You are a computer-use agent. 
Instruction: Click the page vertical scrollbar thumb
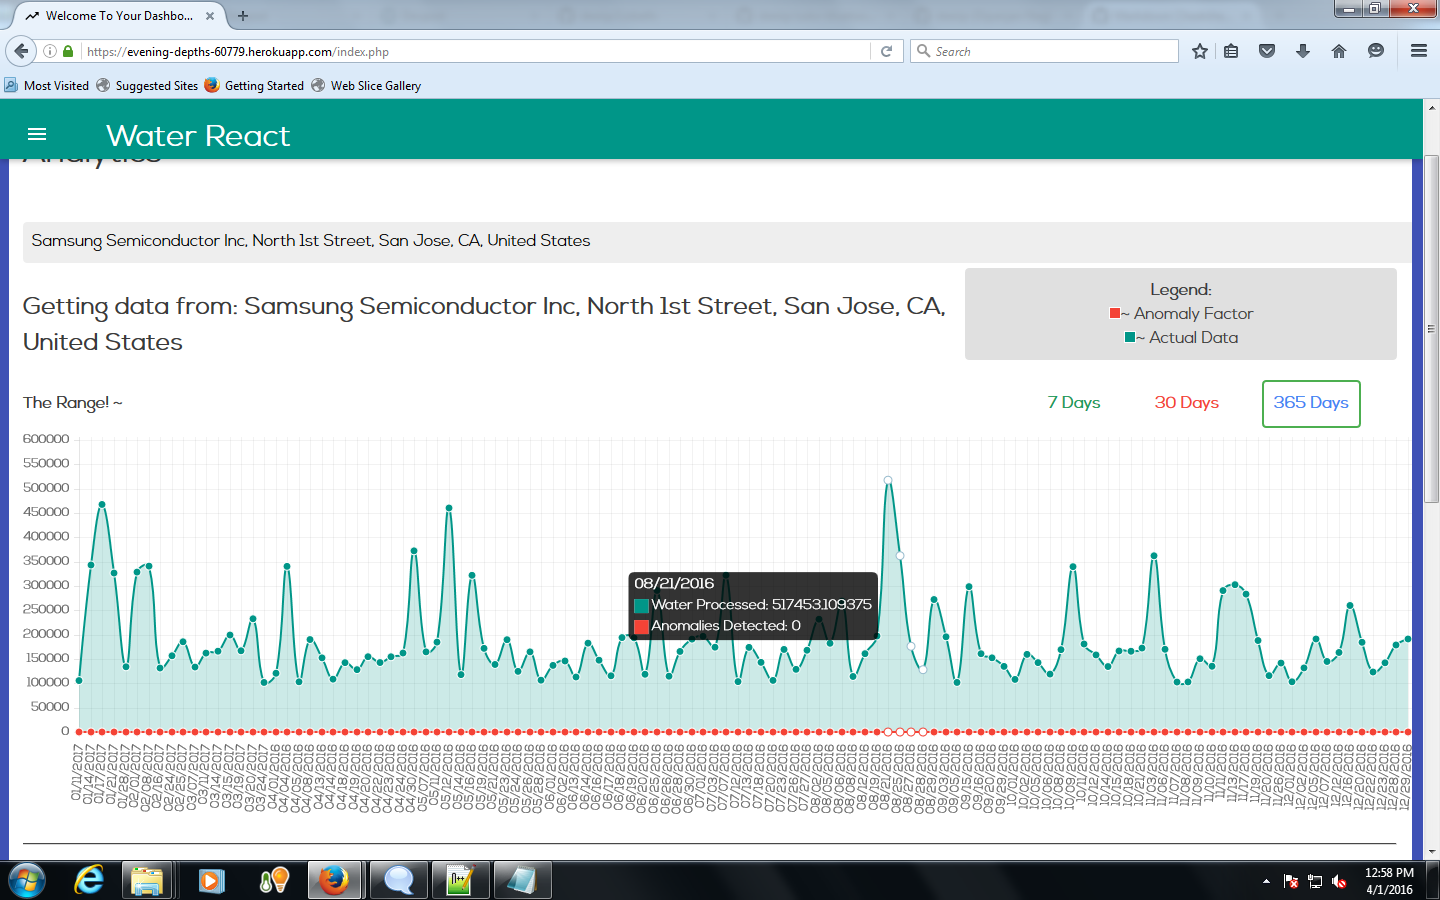tap(1431, 329)
